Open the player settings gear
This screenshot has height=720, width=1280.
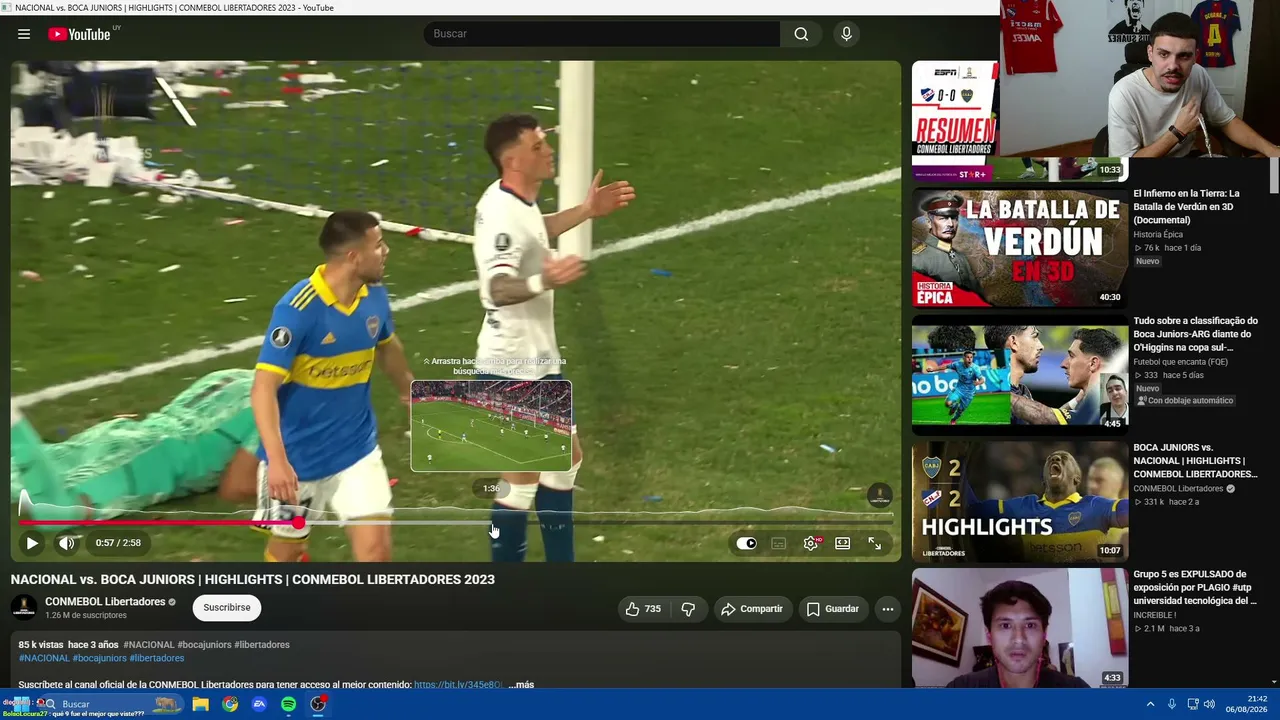pyautogui.click(x=811, y=543)
